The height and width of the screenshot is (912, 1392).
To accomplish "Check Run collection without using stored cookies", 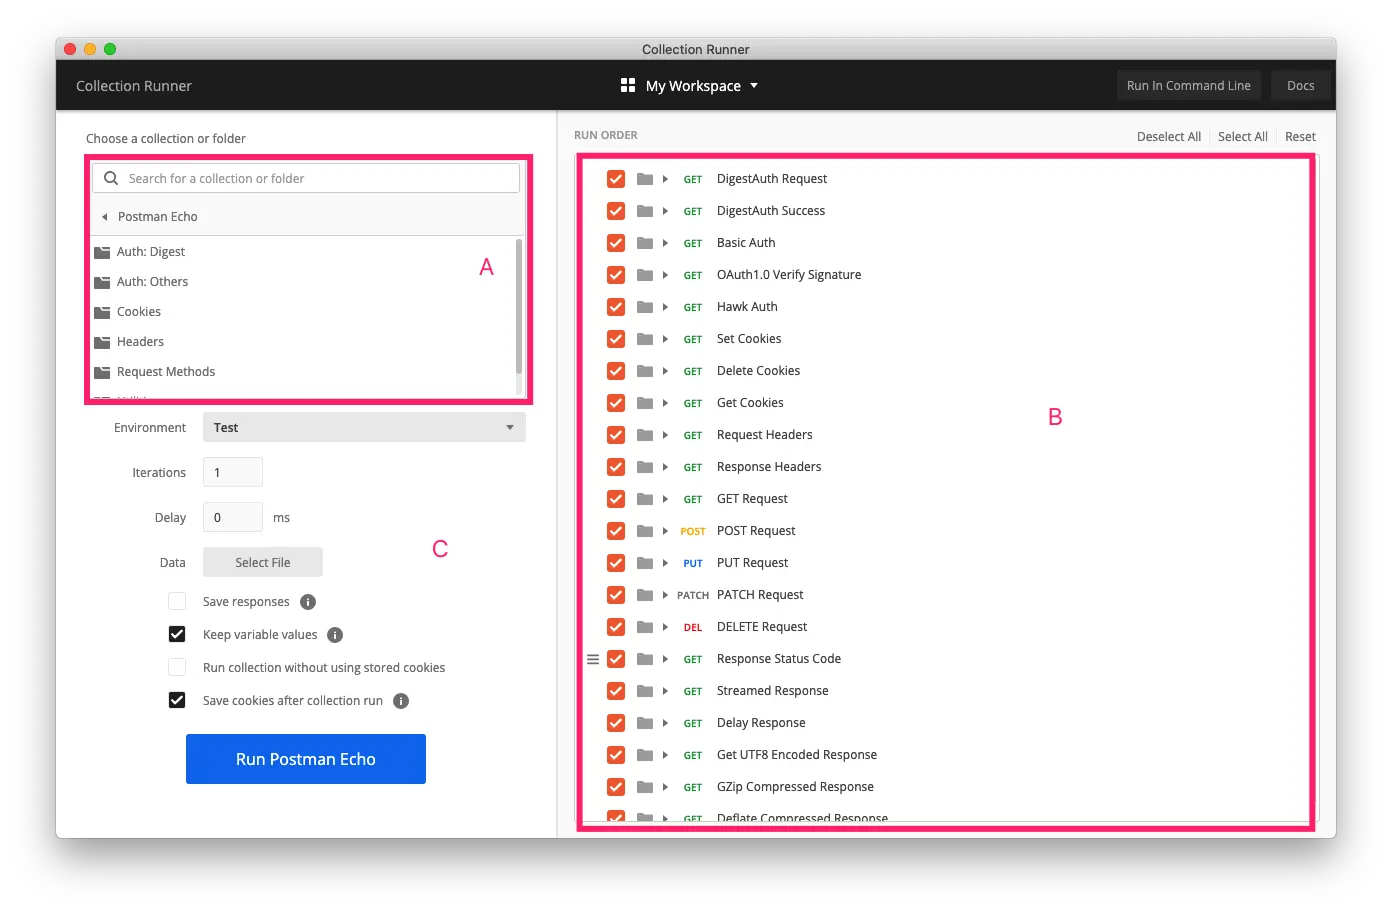I will click(x=177, y=667).
